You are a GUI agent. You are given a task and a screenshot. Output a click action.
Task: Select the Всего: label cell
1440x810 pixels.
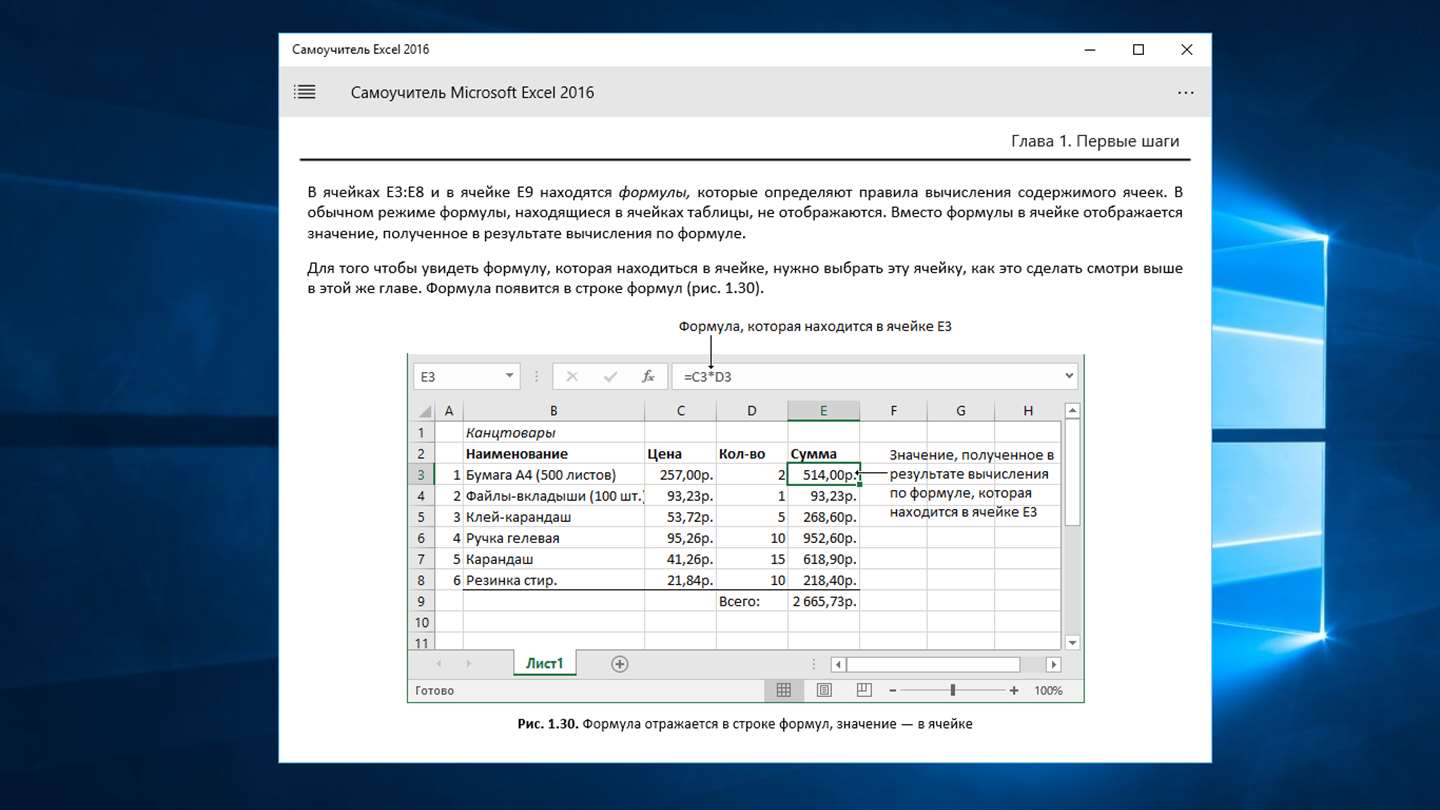(x=752, y=601)
